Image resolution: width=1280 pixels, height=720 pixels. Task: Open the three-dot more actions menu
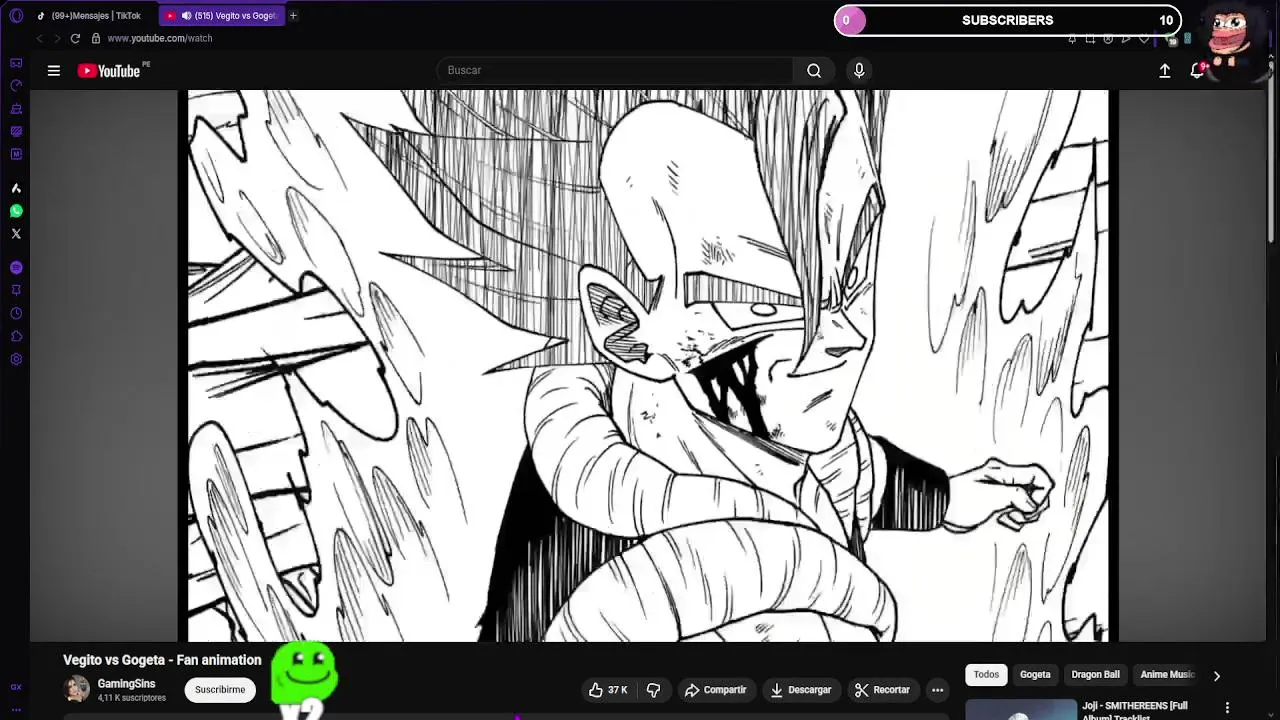click(x=937, y=689)
